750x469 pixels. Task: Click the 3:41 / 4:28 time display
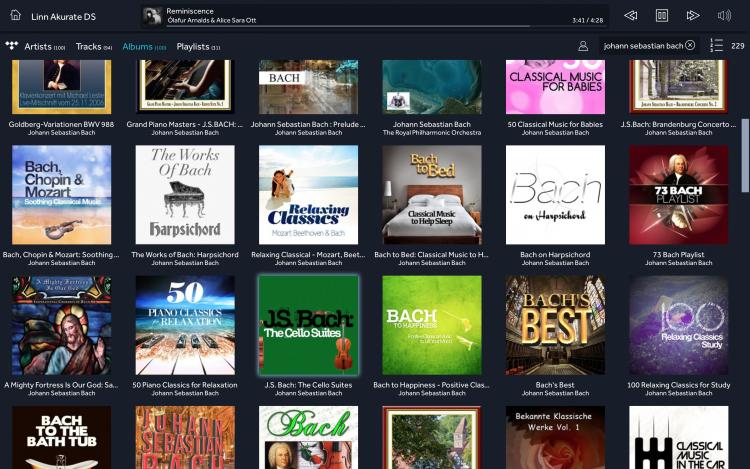(x=587, y=20)
